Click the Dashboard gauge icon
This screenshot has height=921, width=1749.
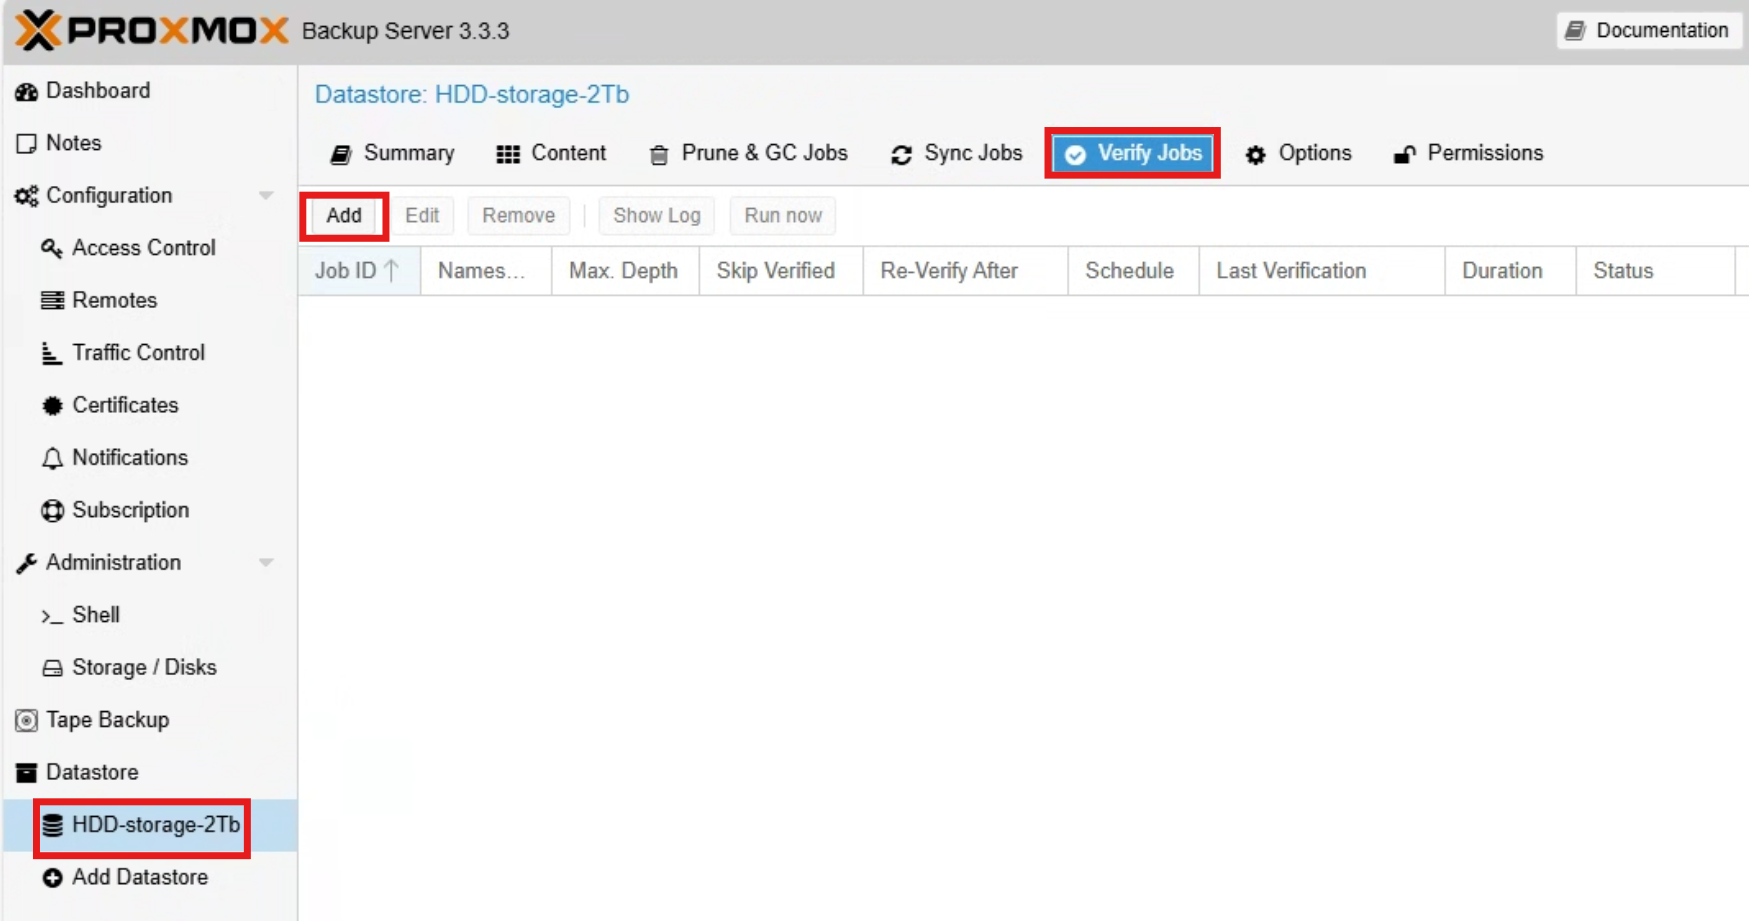point(27,91)
